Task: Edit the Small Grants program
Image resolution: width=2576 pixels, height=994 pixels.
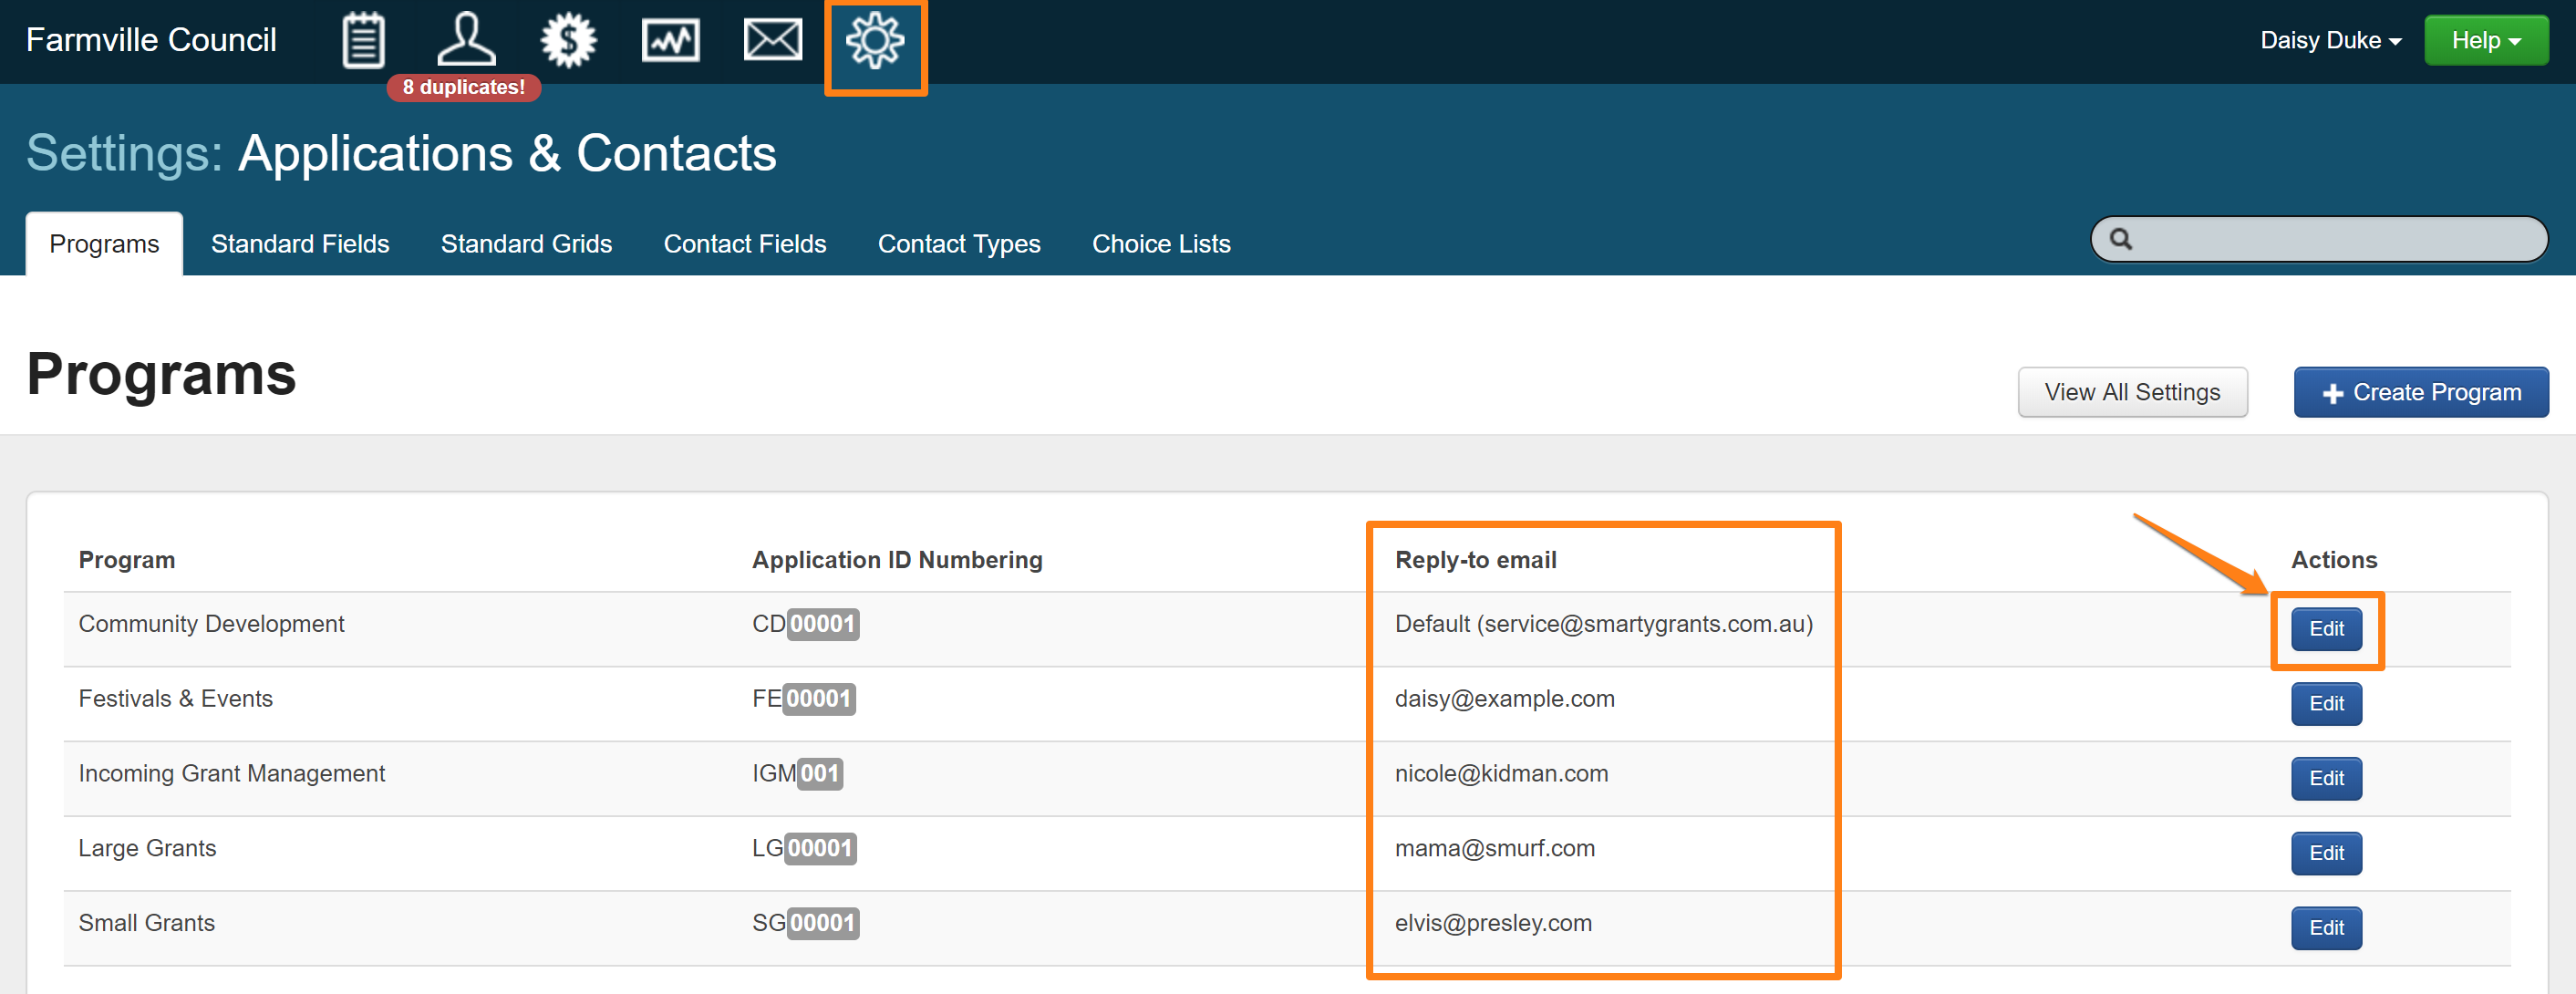Action: (2325, 928)
